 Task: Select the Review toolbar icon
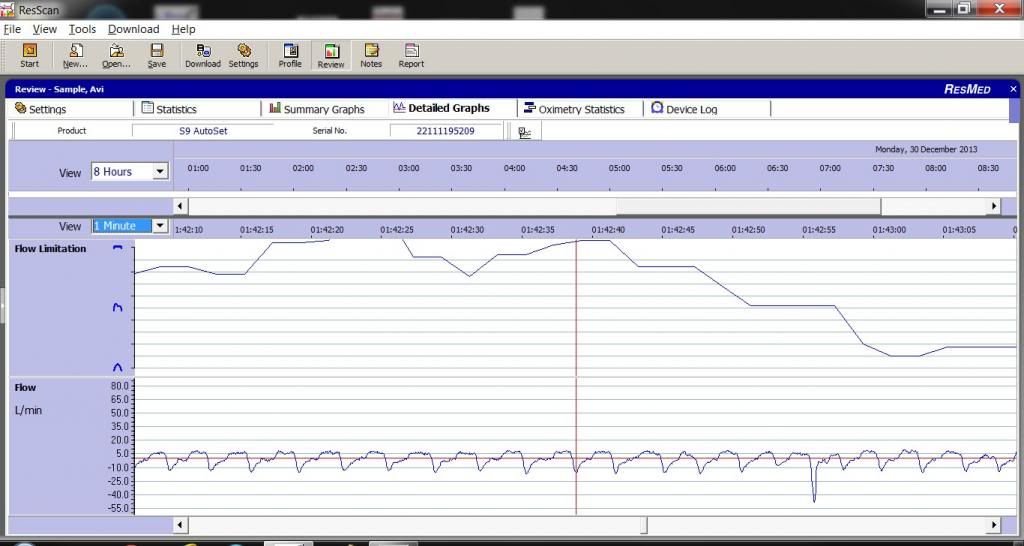pos(331,56)
